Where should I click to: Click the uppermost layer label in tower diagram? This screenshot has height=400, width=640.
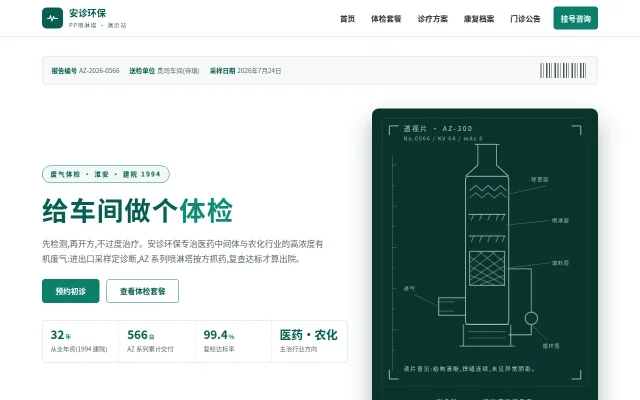tap(540, 180)
